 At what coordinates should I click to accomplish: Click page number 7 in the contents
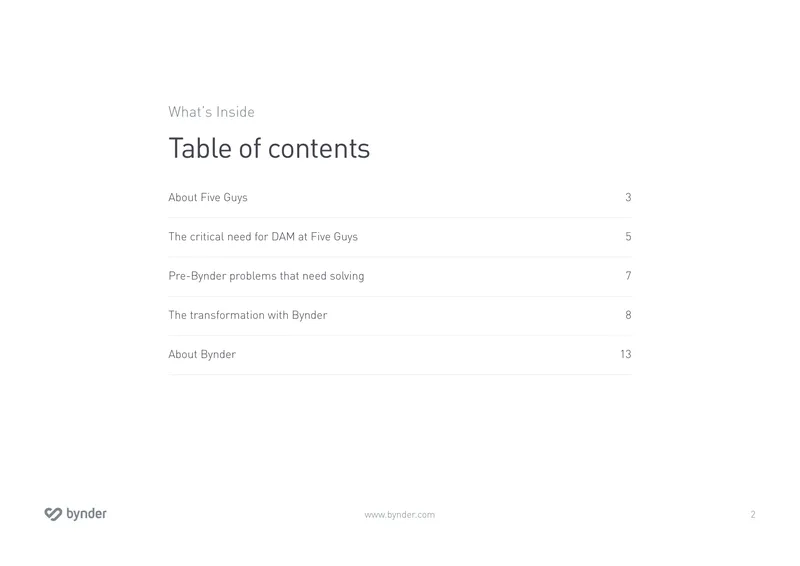coord(628,276)
